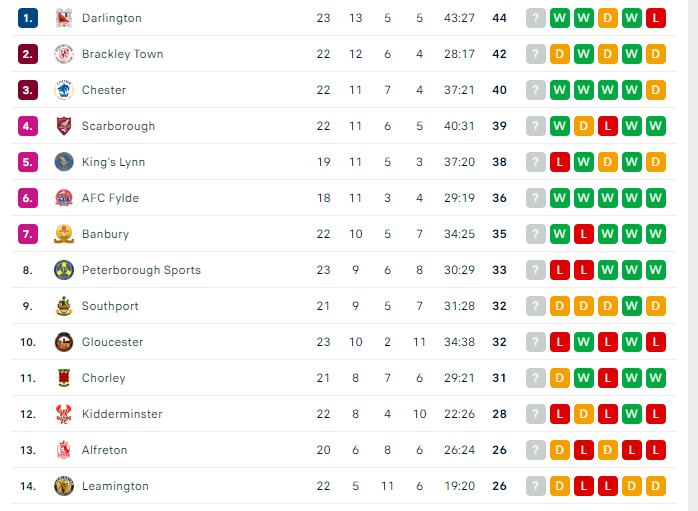698x511 pixels.
Task: Select the Gloucester team badge
Action: click(x=64, y=342)
